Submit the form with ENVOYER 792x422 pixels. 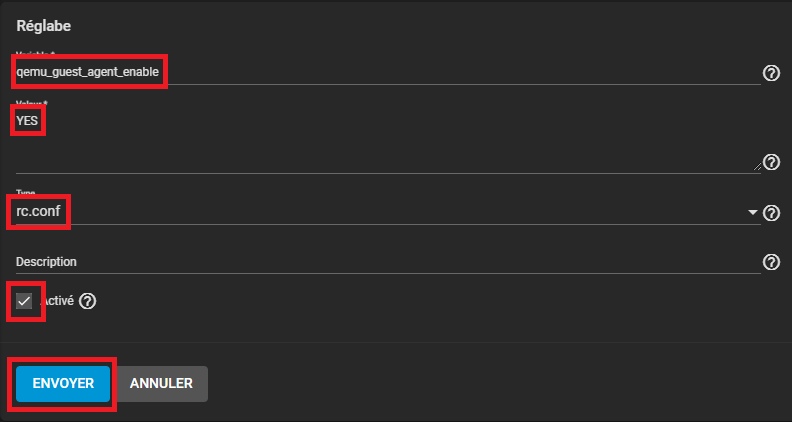click(x=63, y=383)
